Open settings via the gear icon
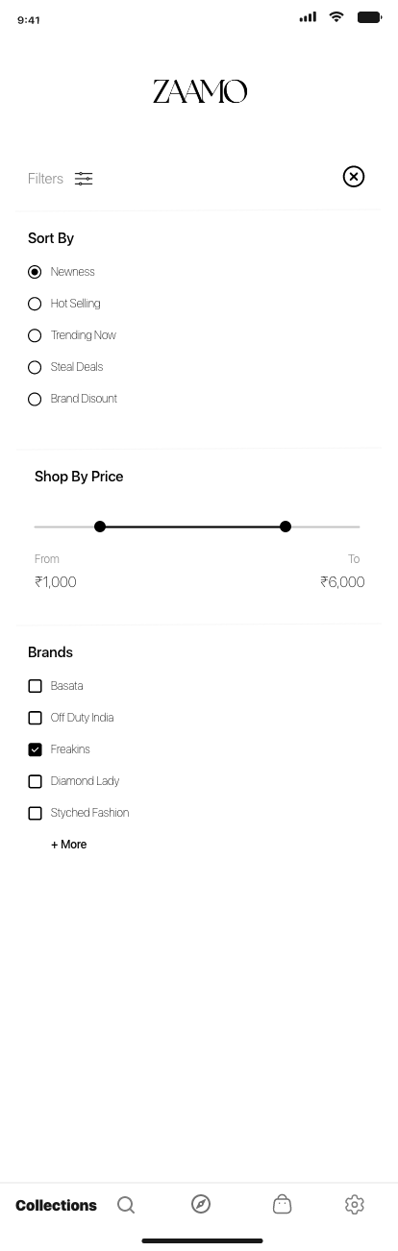The height and width of the screenshot is (1251, 398). point(354,1204)
